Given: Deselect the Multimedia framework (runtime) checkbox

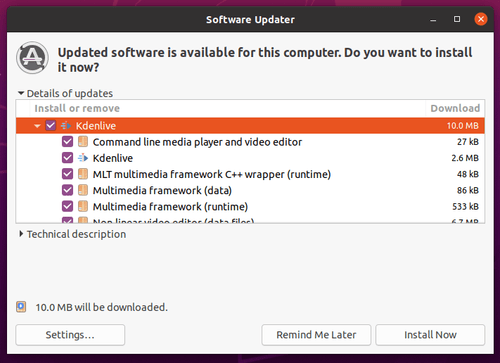Looking at the screenshot, I should [x=67, y=206].
